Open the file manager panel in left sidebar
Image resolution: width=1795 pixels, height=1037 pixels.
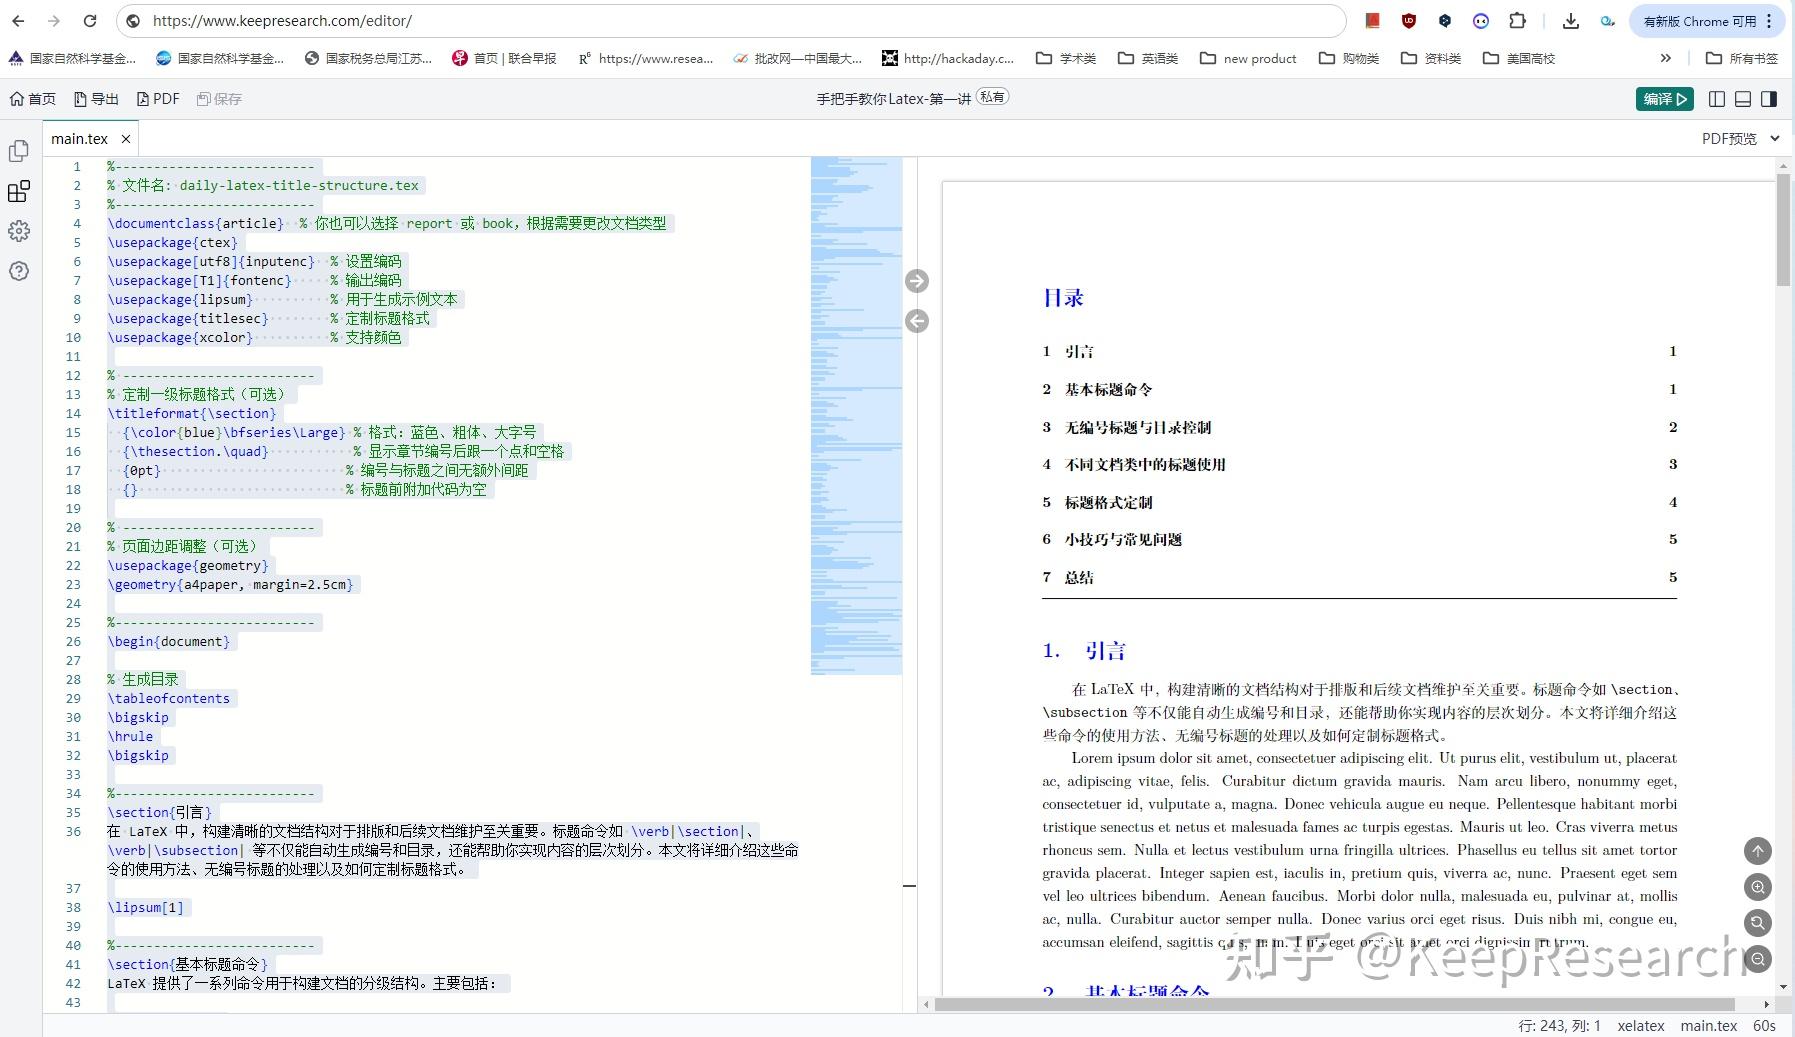coord(18,151)
